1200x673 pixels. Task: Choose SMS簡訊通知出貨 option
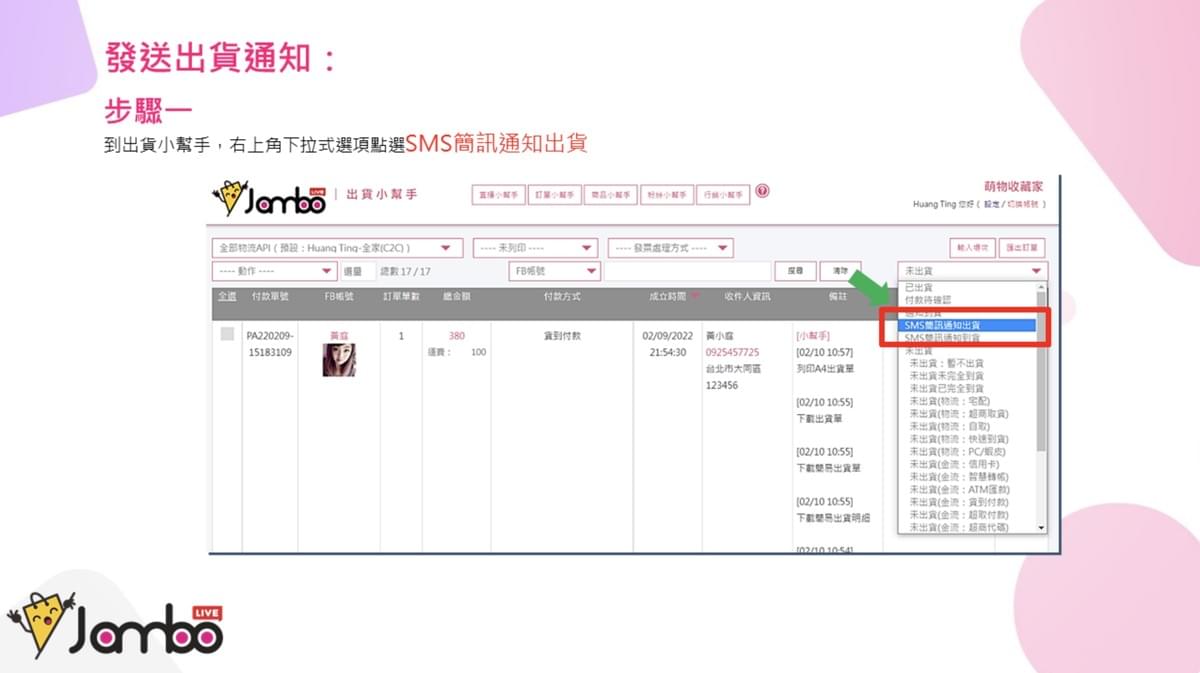966,326
